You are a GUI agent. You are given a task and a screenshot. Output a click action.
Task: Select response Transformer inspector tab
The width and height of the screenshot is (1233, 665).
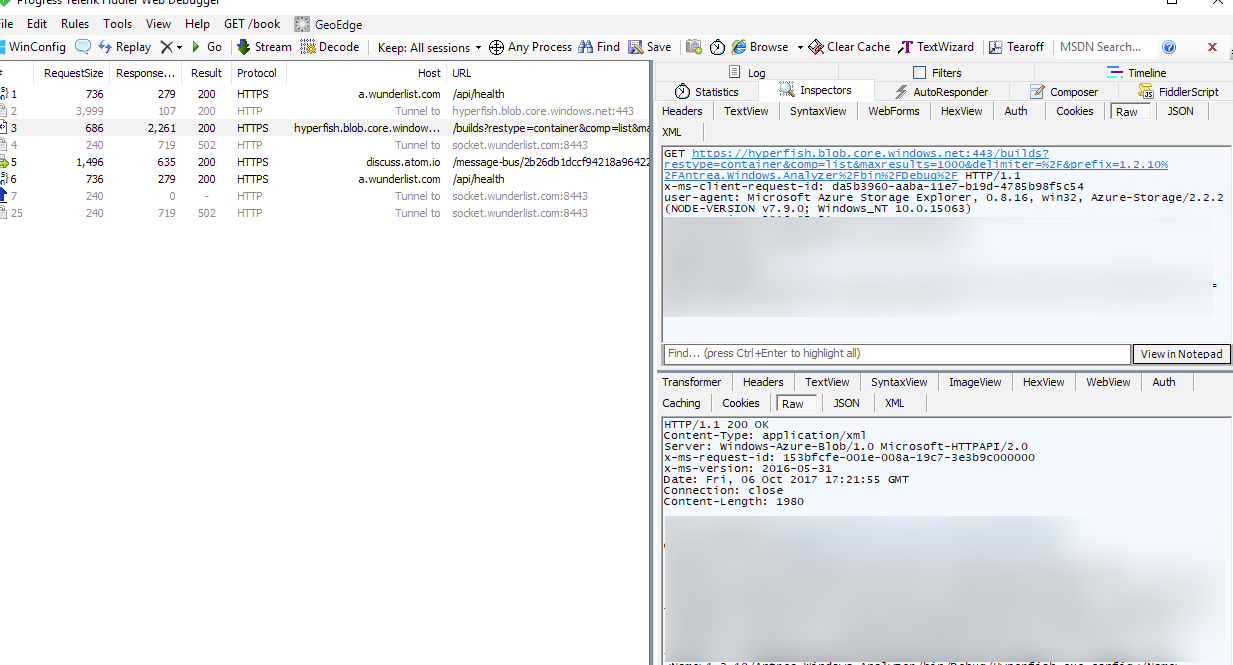(x=691, y=382)
